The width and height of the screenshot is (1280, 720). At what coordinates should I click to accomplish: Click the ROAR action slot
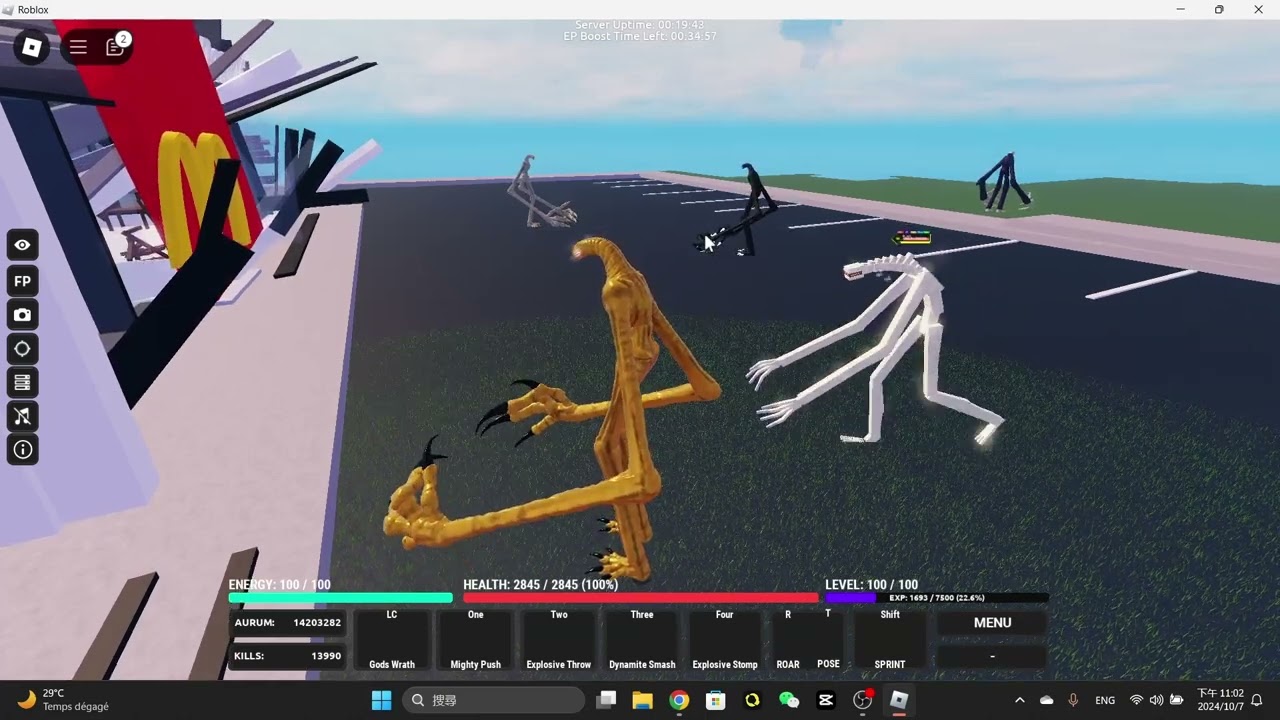[788, 640]
